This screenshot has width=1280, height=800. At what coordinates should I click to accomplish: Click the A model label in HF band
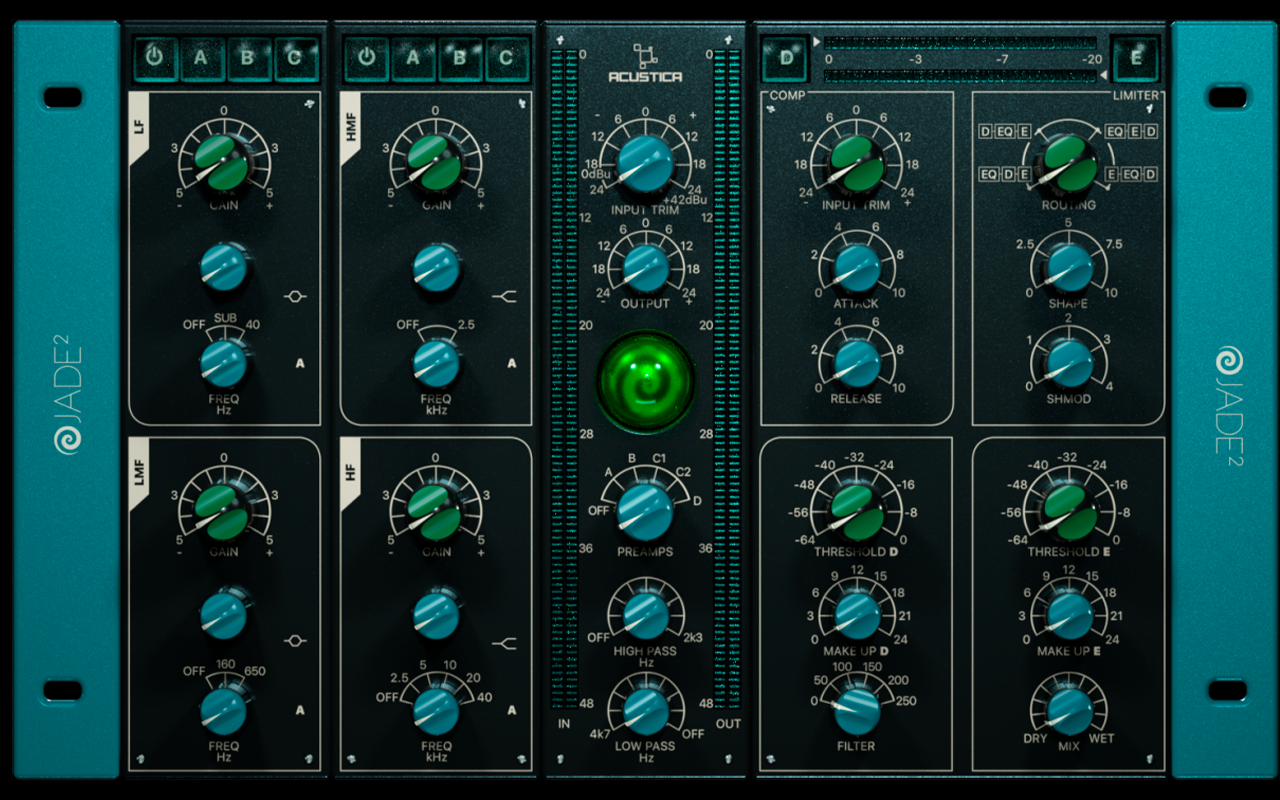click(512, 711)
